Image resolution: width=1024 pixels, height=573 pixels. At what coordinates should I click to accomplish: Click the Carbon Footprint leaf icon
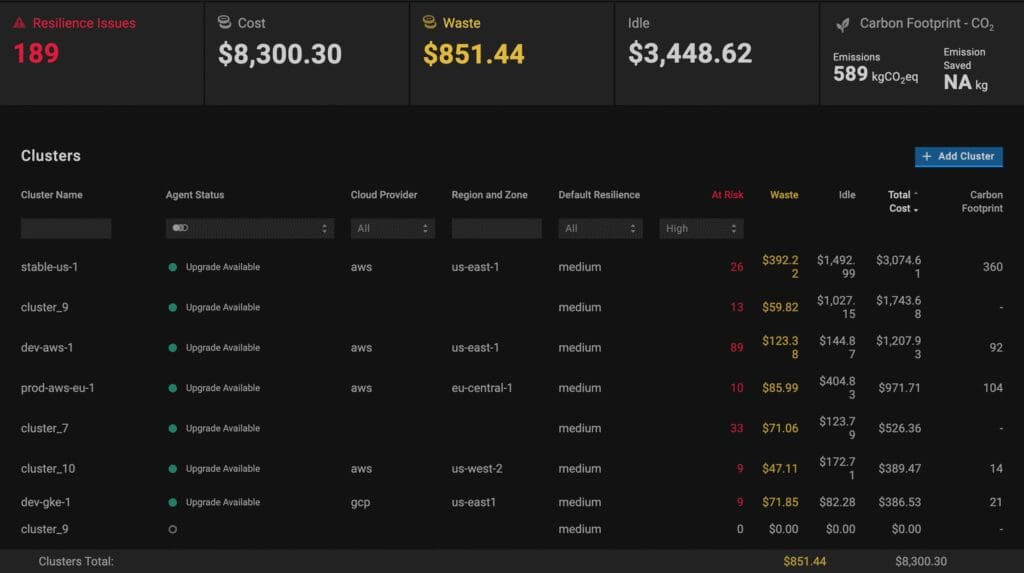click(843, 23)
